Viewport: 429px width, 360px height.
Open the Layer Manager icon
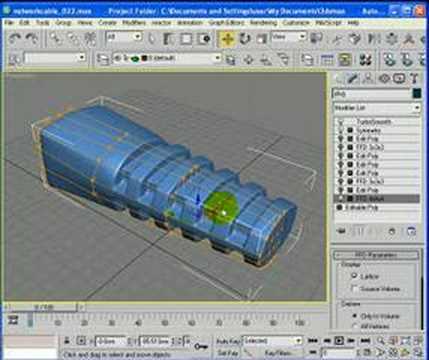103,60
